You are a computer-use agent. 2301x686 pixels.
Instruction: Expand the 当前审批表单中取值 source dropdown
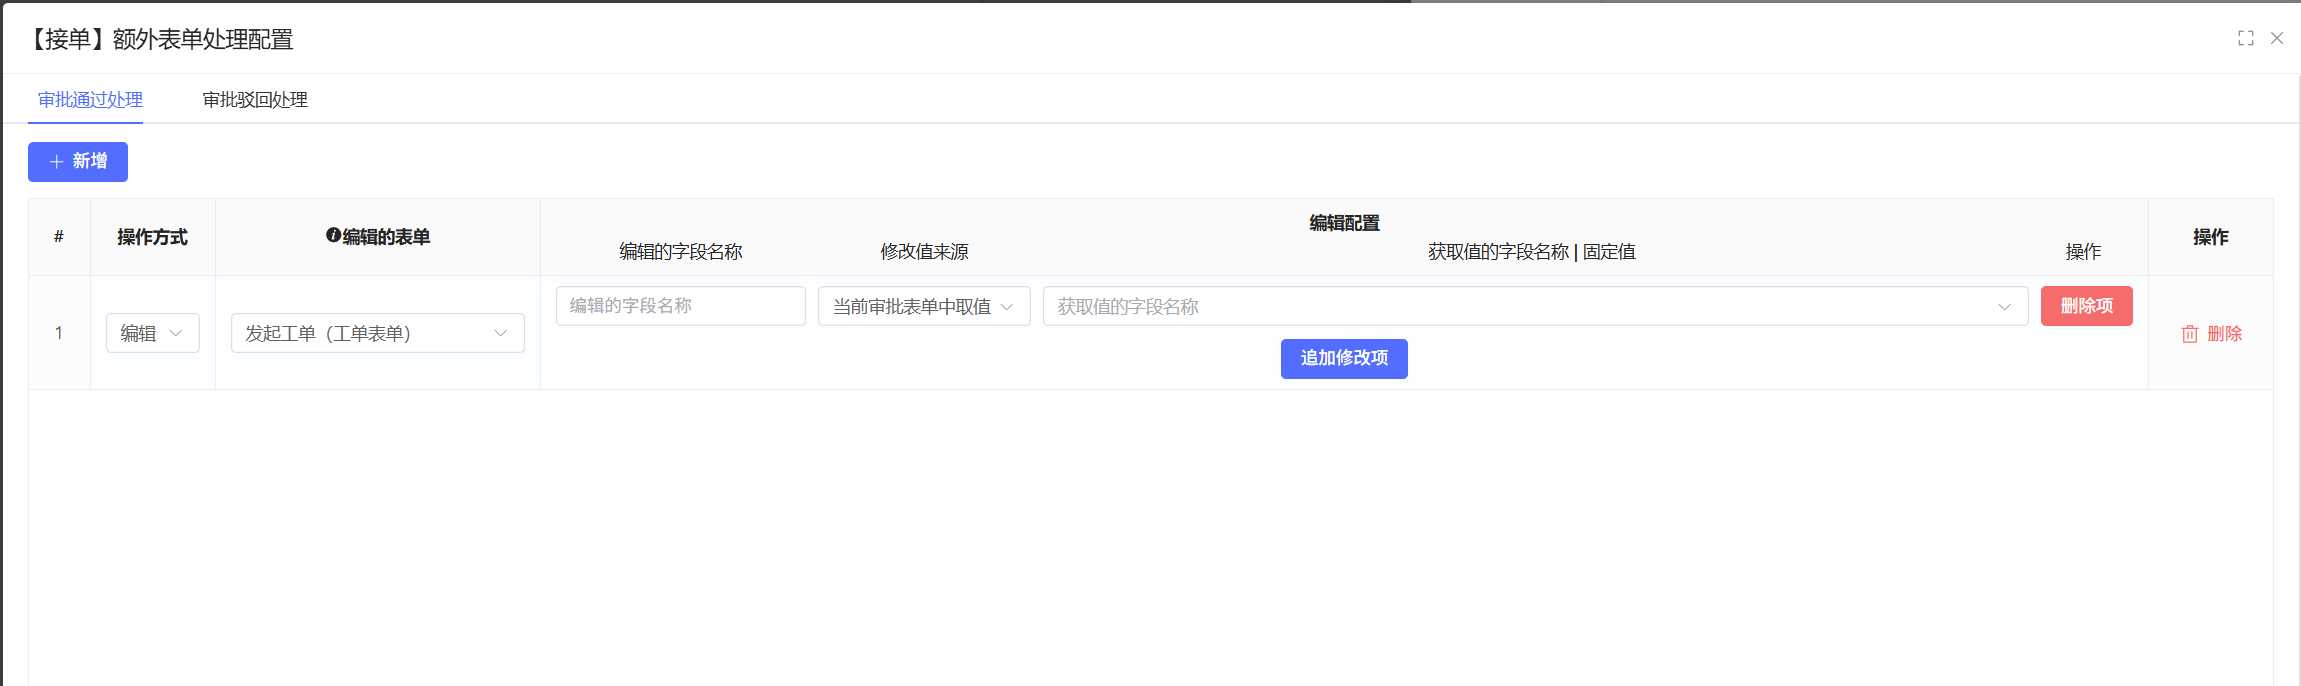[923, 306]
